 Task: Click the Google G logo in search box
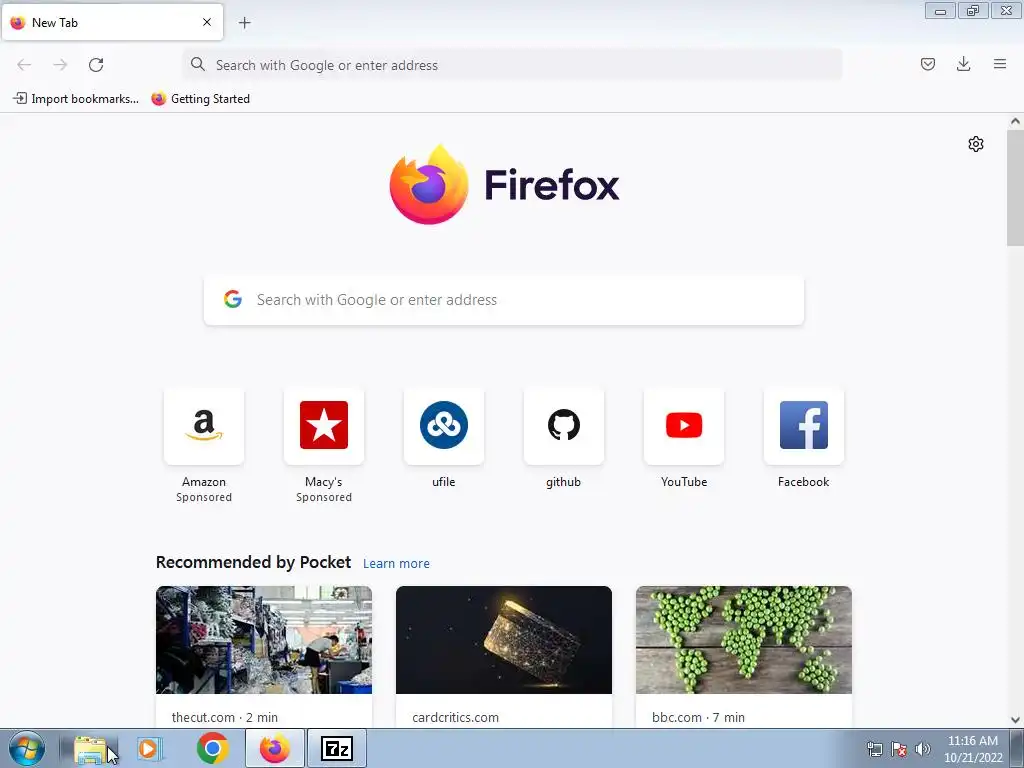[x=233, y=299]
